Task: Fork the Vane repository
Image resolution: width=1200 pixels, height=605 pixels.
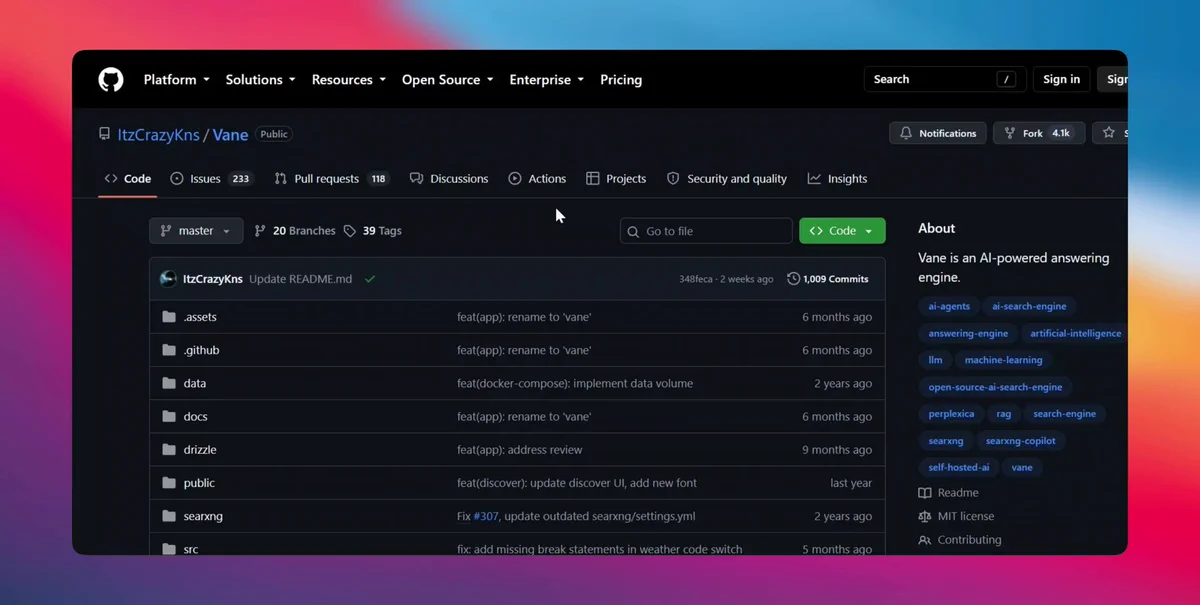Action: point(1039,133)
